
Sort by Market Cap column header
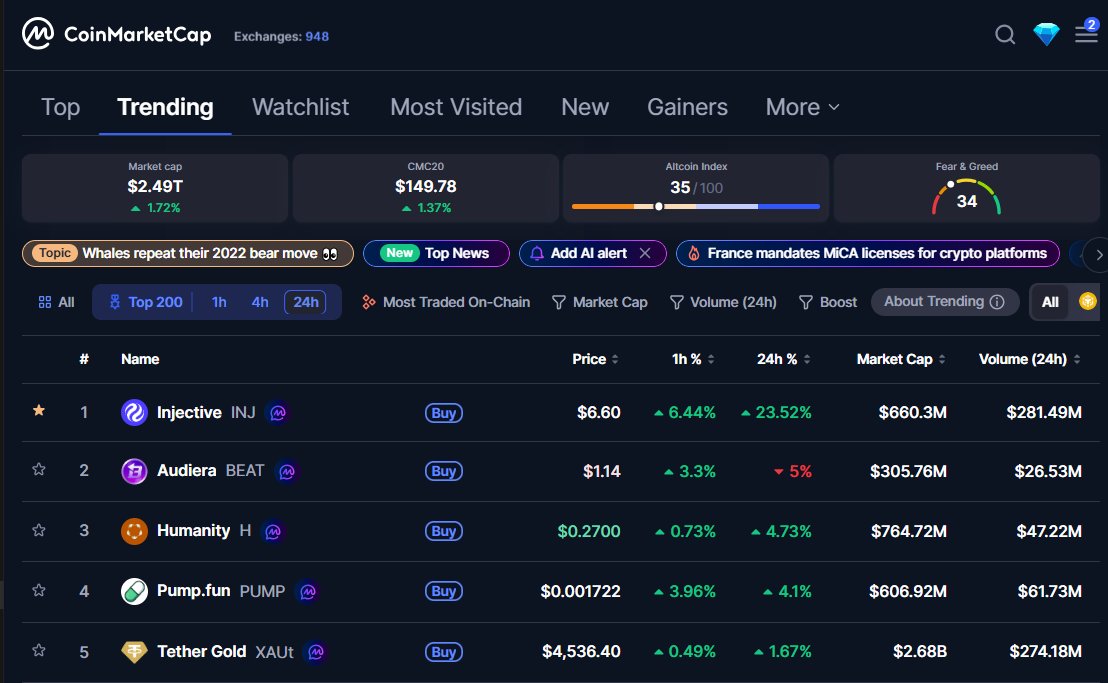(901, 360)
